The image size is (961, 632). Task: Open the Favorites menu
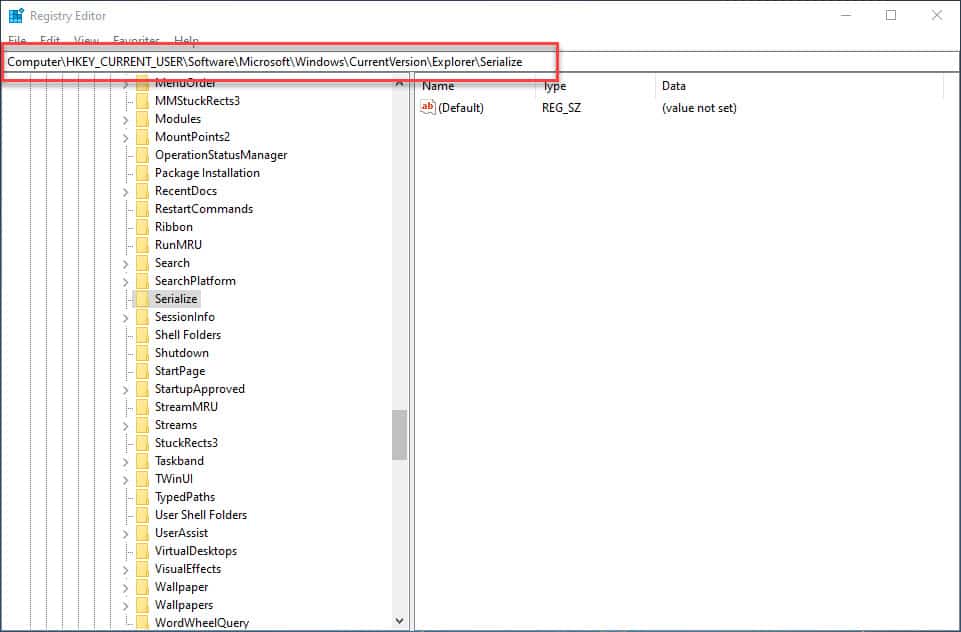point(136,40)
